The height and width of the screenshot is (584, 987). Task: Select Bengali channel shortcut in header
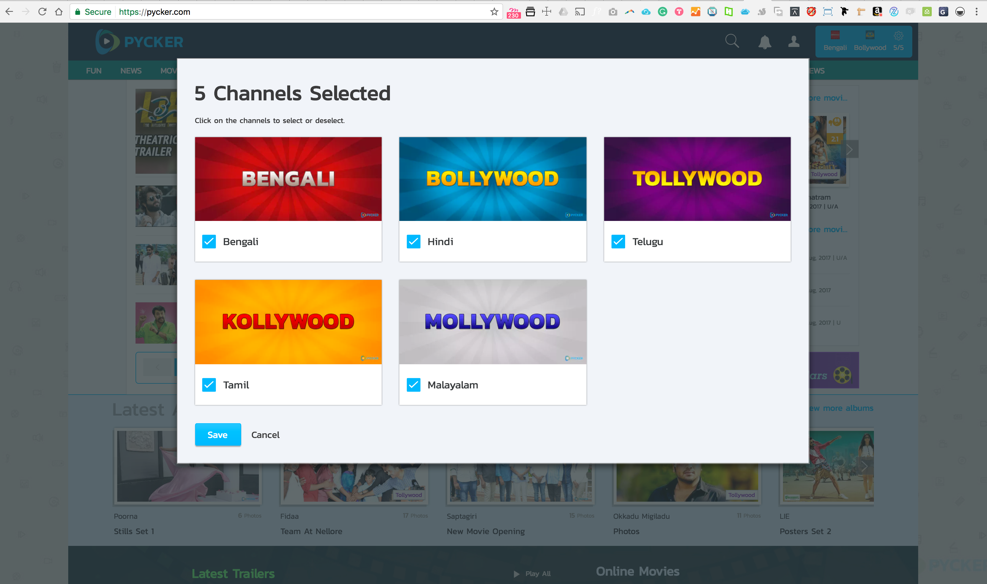835,40
